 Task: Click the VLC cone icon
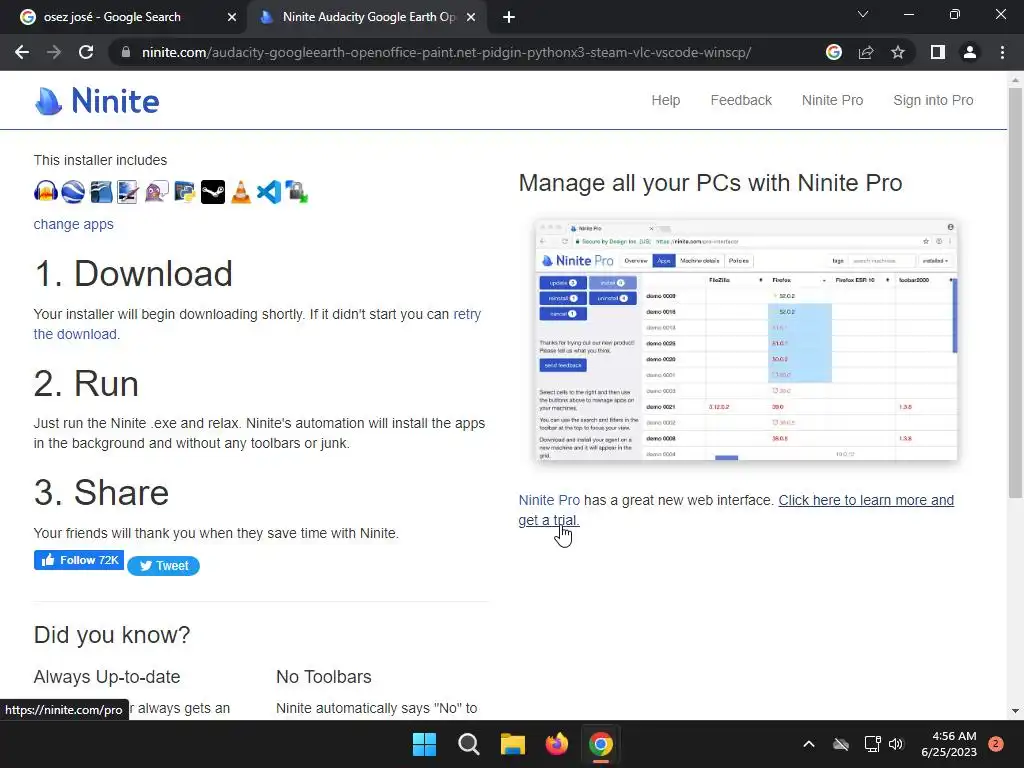point(241,192)
